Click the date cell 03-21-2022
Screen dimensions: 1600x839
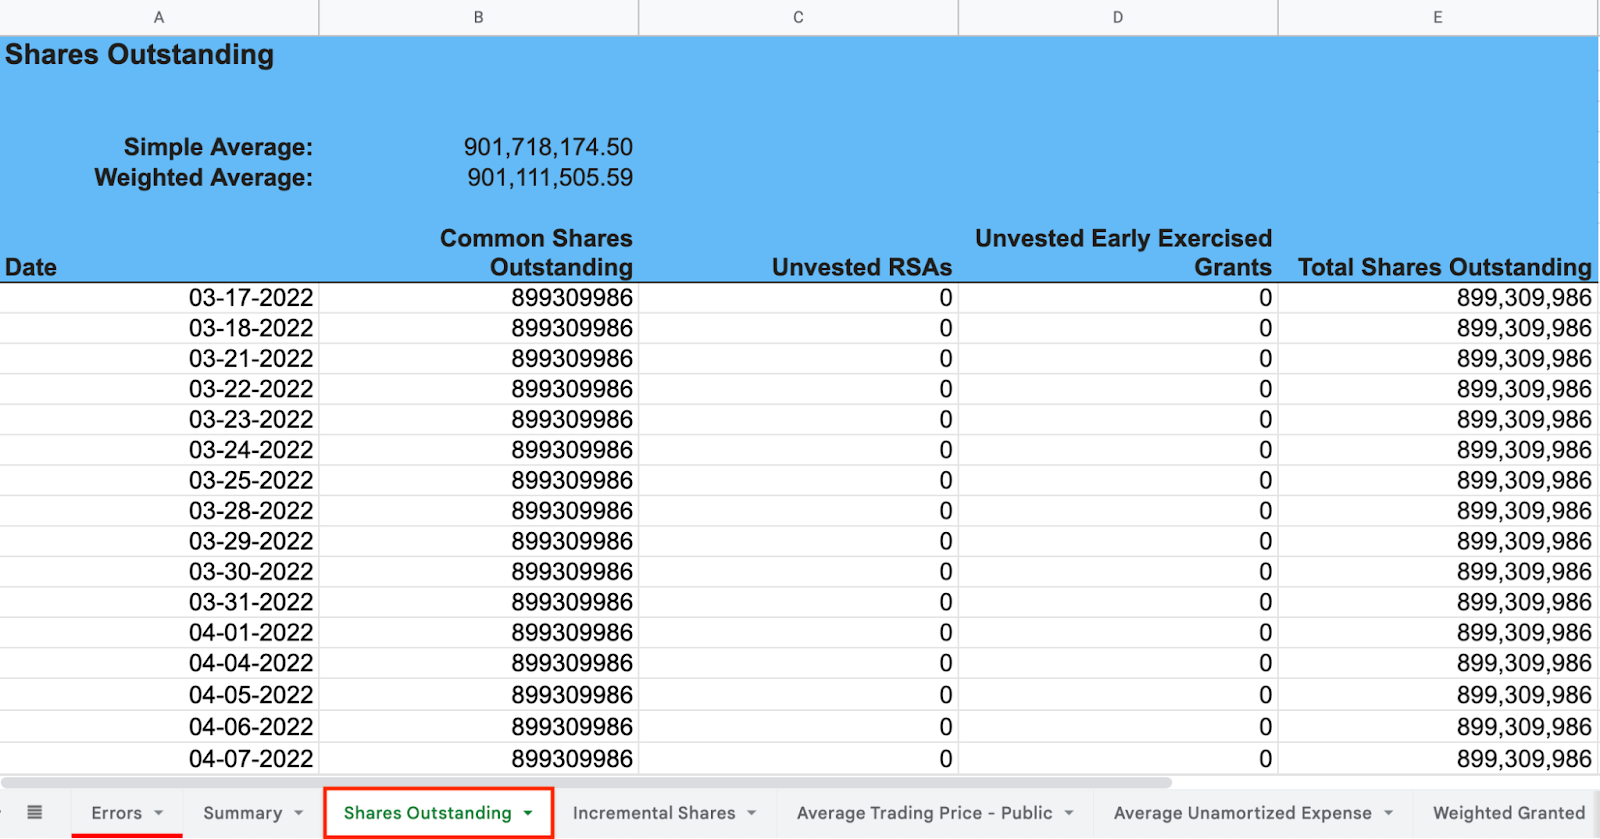tap(159, 358)
